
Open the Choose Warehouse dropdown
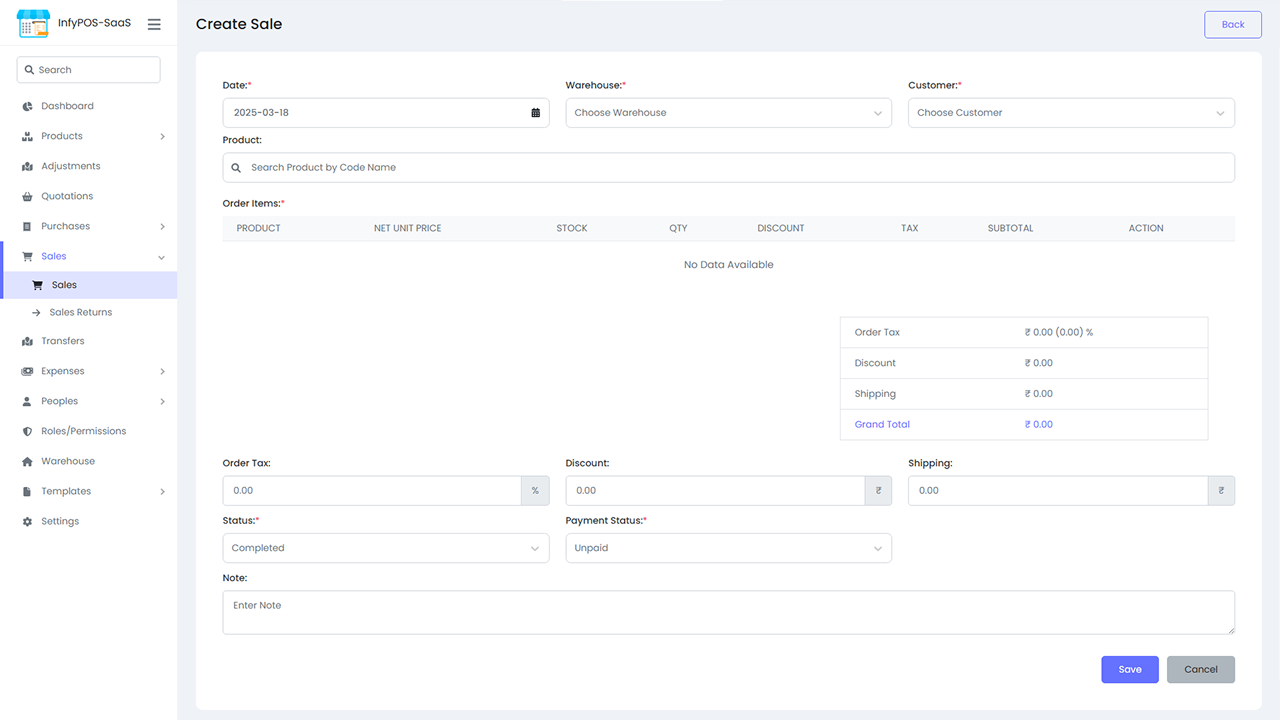point(728,112)
